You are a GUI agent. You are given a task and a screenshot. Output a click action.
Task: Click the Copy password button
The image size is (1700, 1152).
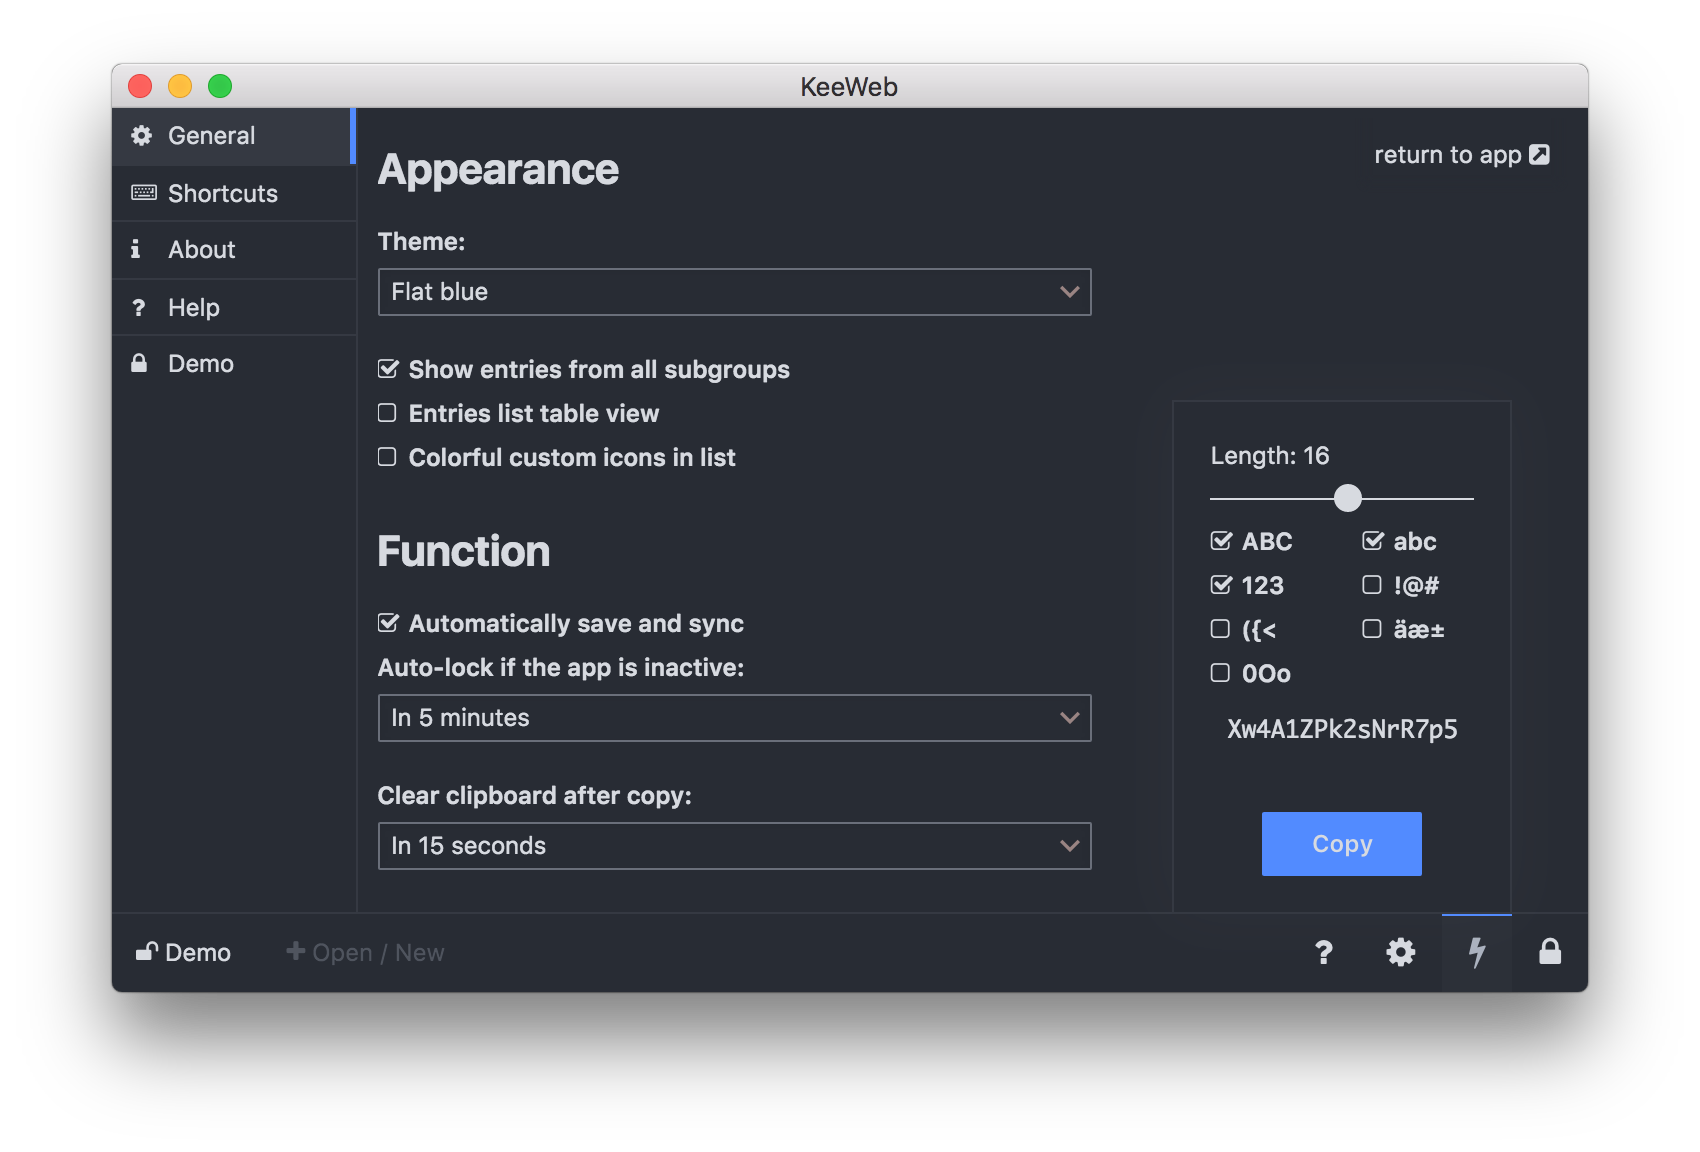1341,844
